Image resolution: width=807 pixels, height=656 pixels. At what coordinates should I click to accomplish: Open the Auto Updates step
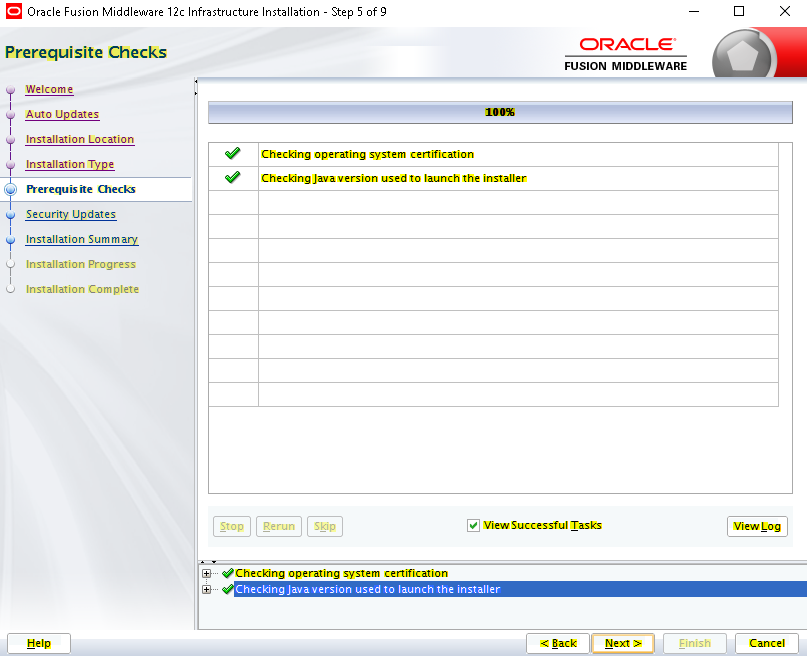tap(62, 114)
